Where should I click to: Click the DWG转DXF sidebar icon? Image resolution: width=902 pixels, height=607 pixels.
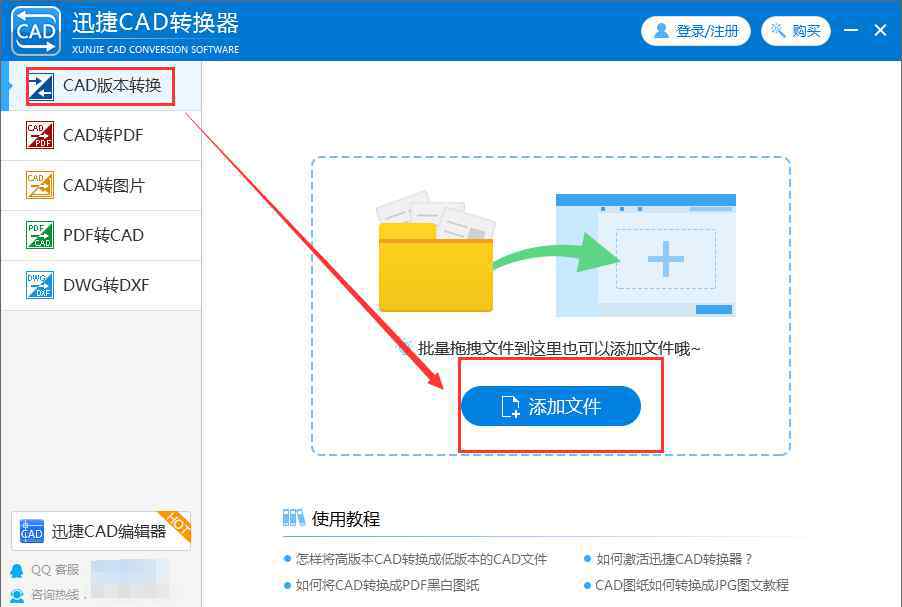[40, 285]
